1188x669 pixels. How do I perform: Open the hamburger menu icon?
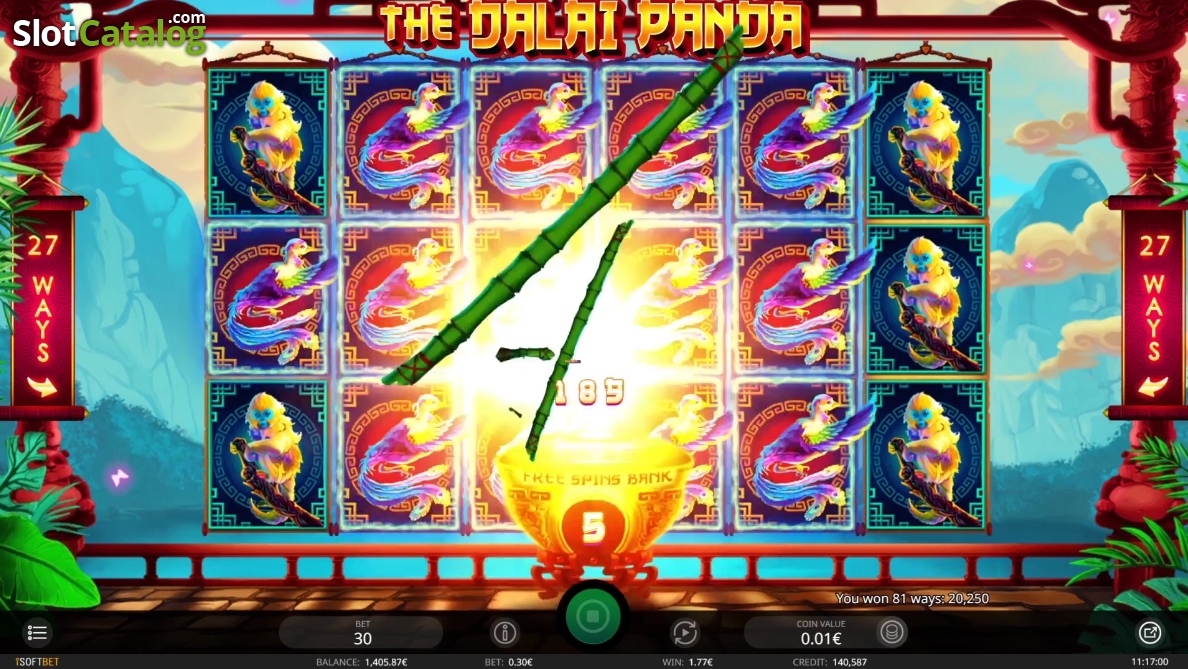[36, 632]
